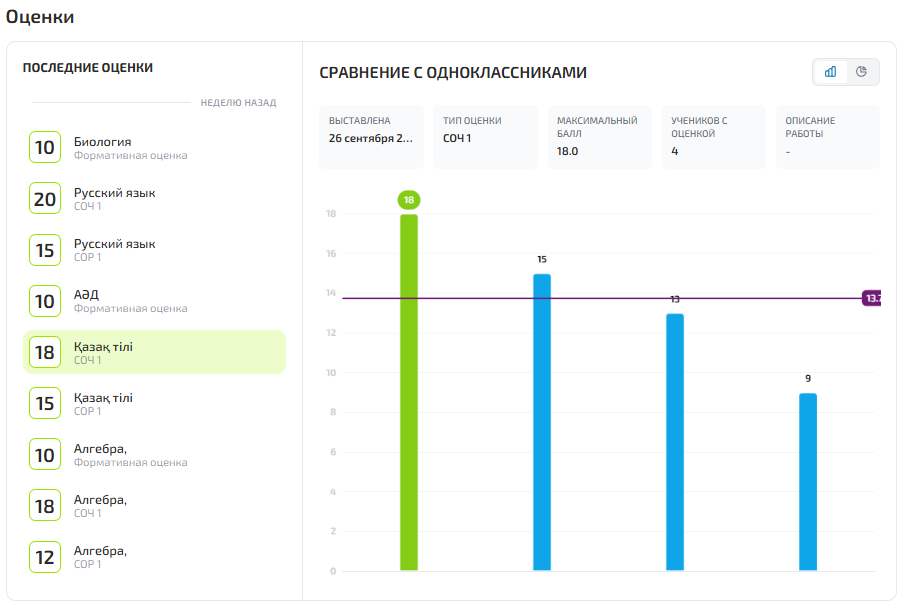Switch to bar chart view
The height and width of the screenshot is (609, 907).
pyautogui.click(x=830, y=72)
